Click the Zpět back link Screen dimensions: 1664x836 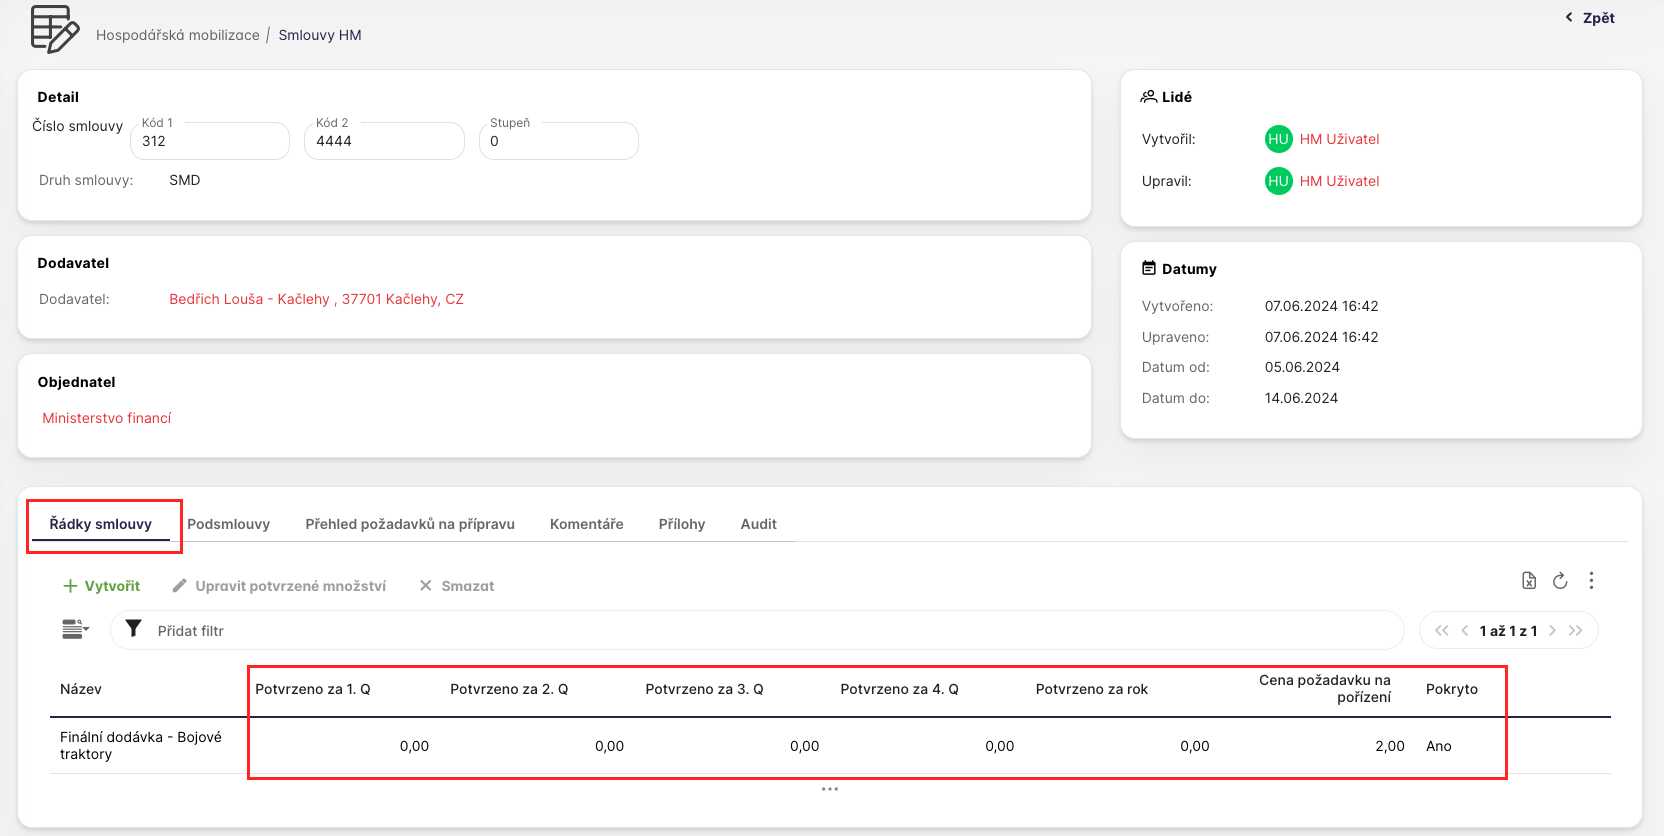pyautogui.click(x=1590, y=18)
